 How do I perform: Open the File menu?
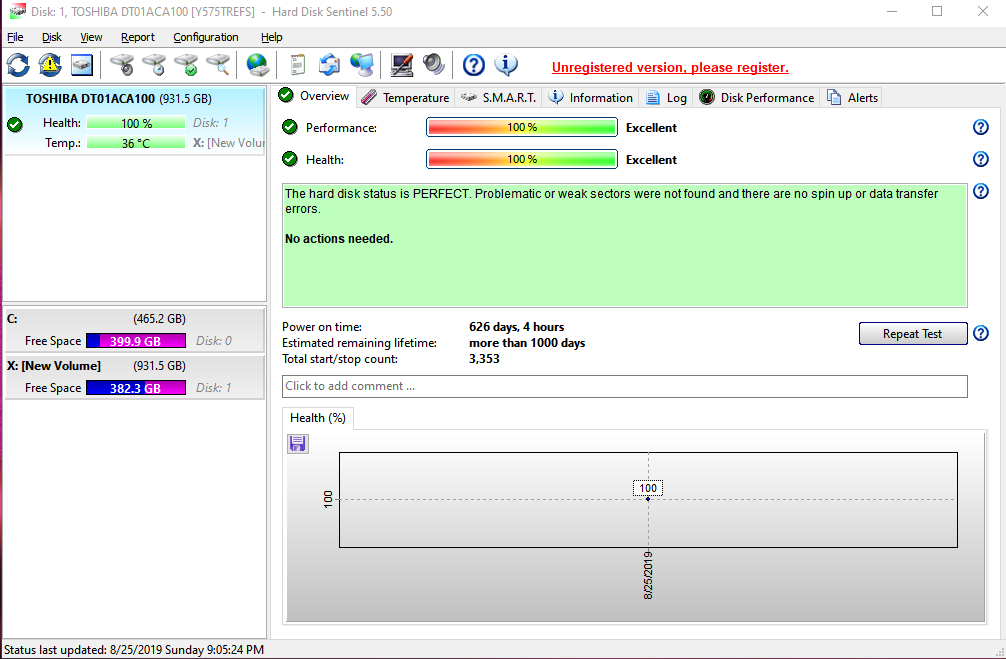15,37
